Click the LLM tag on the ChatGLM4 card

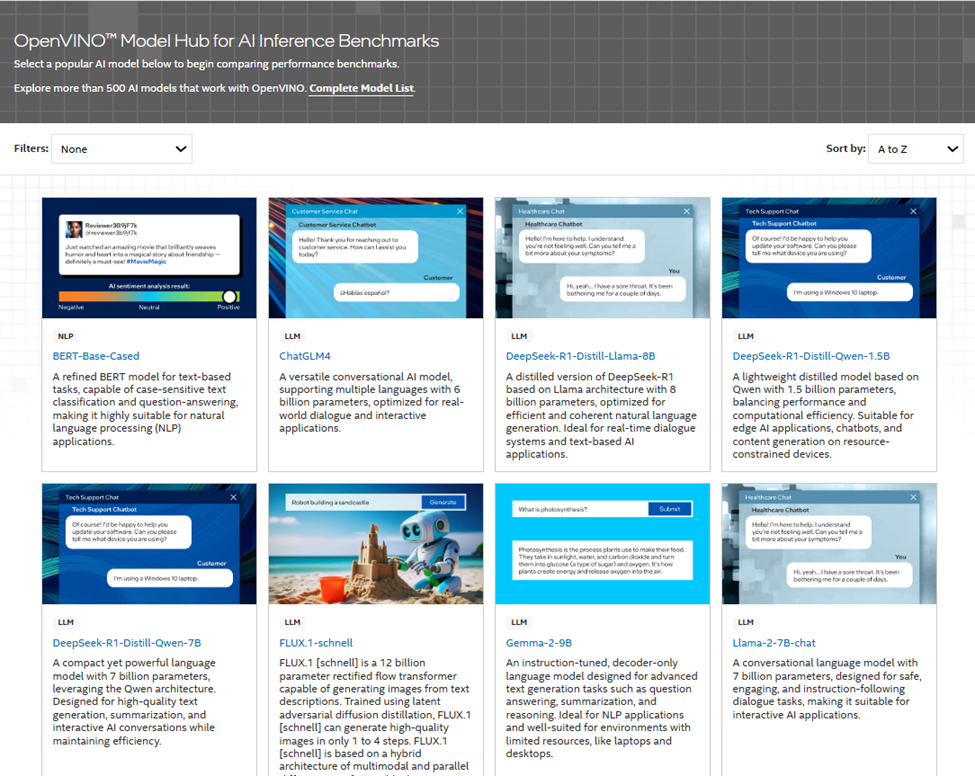click(292, 336)
